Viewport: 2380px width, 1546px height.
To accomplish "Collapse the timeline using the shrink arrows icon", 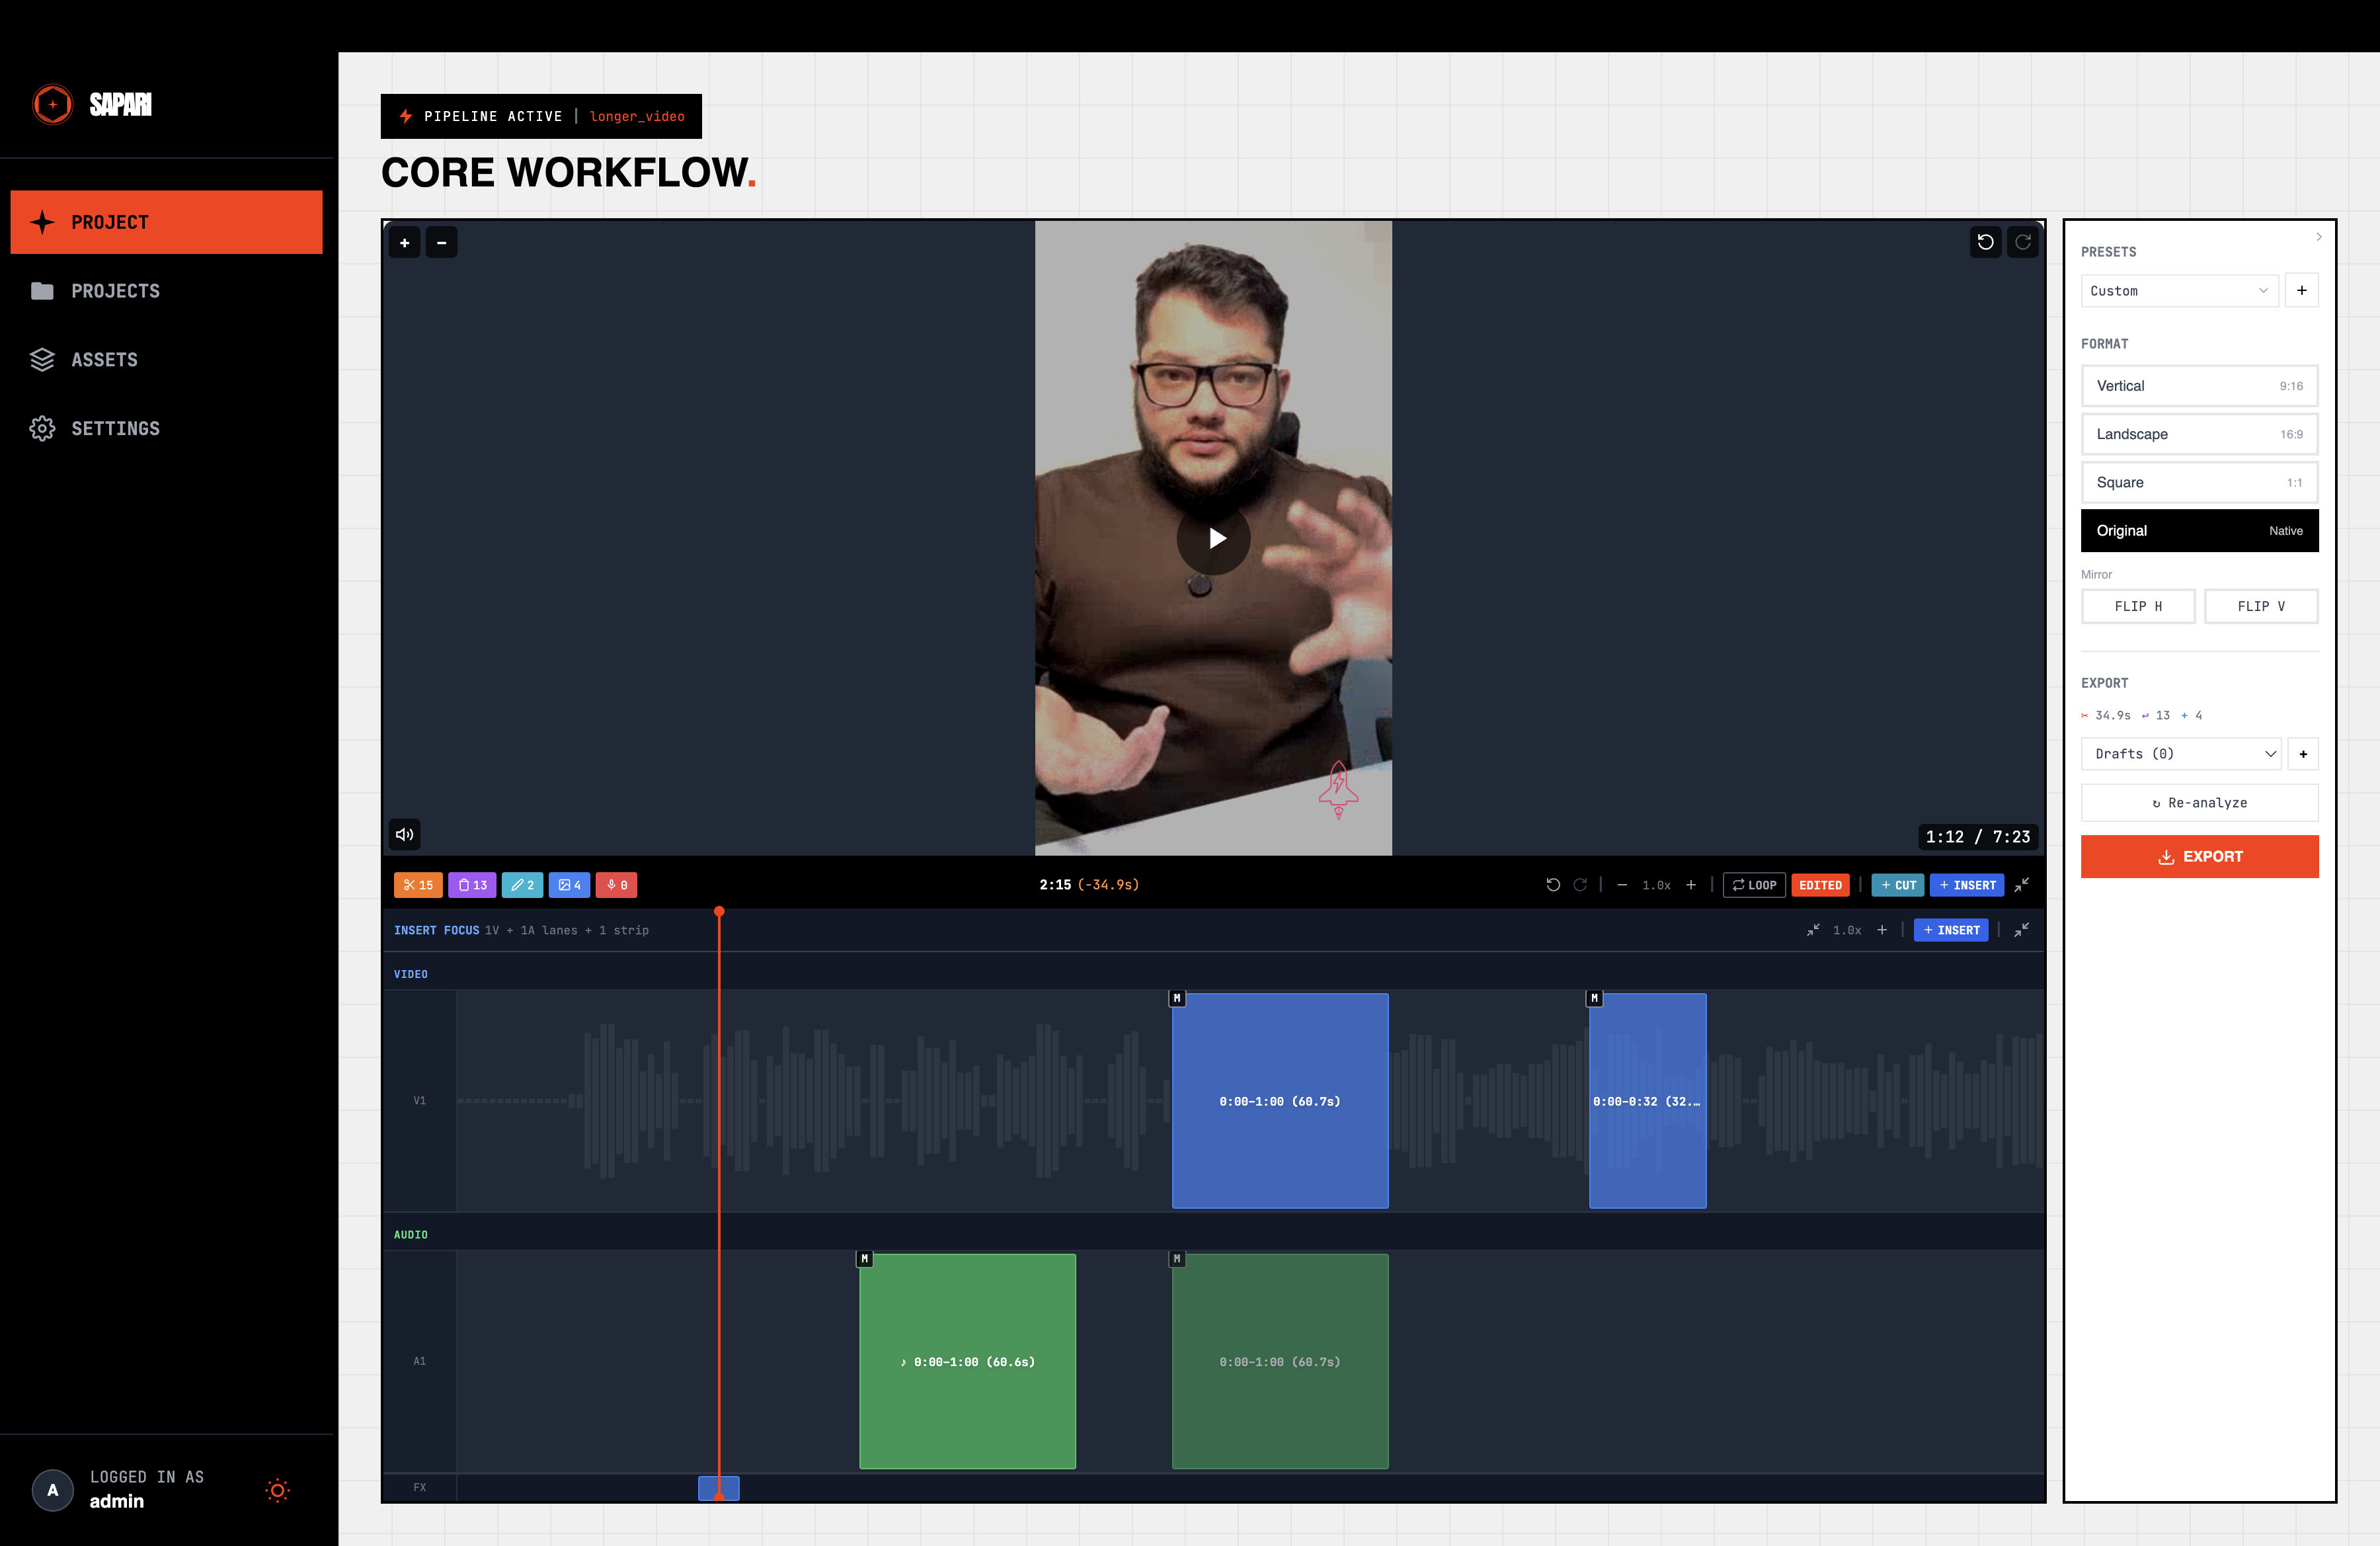I will pyautogui.click(x=2022, y=885).
